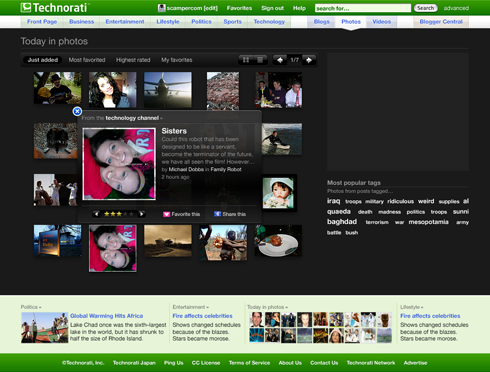The height and width of the screenshot is (372, 490).
Task: Open the Business tab
Action: (81, 22)
